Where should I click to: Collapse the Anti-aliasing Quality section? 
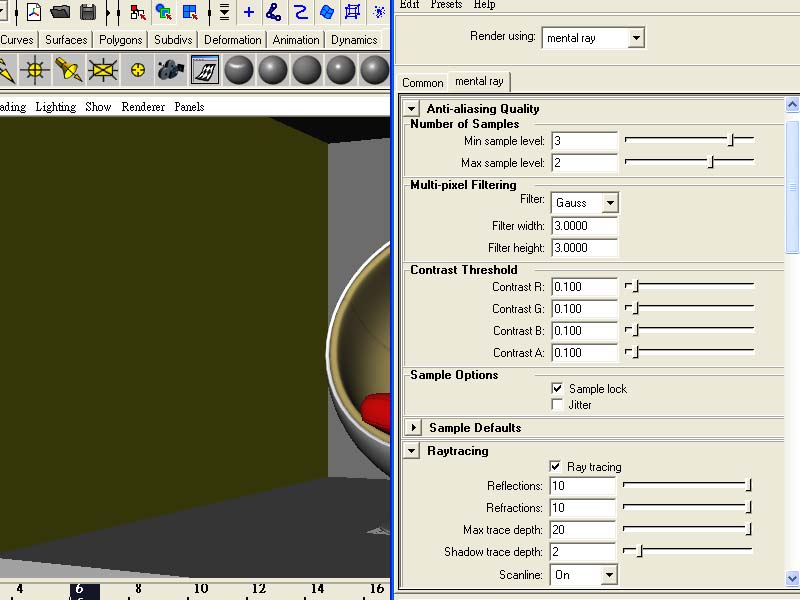tap(411, 108)
